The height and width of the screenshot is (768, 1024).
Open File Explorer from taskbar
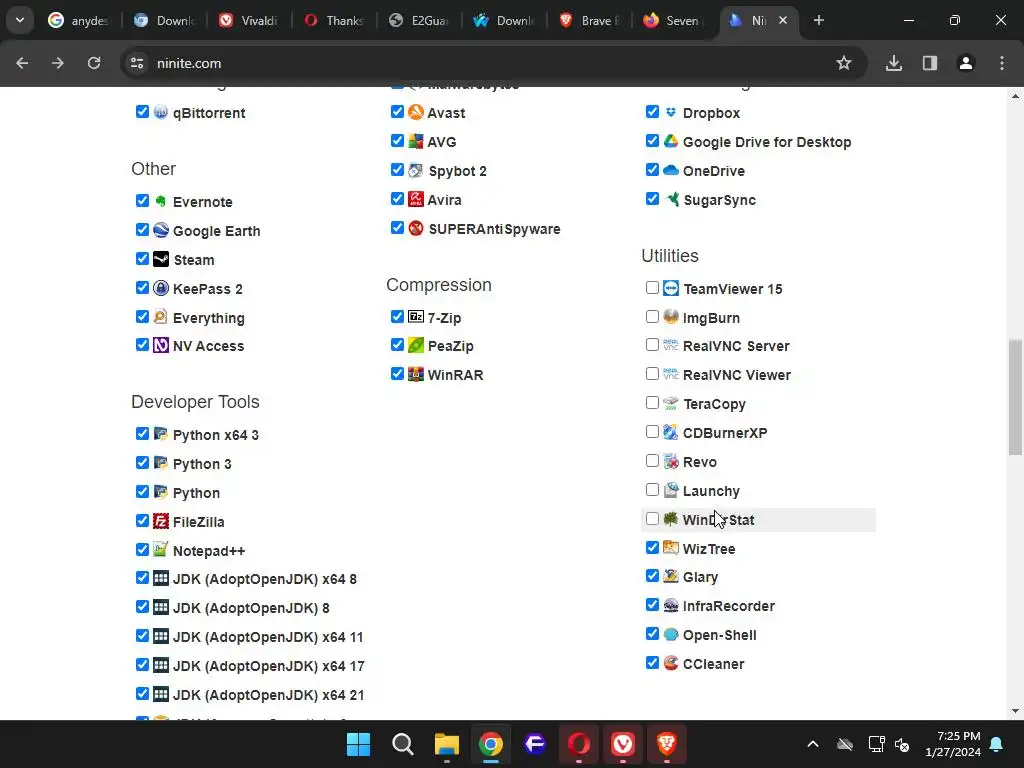447,744
